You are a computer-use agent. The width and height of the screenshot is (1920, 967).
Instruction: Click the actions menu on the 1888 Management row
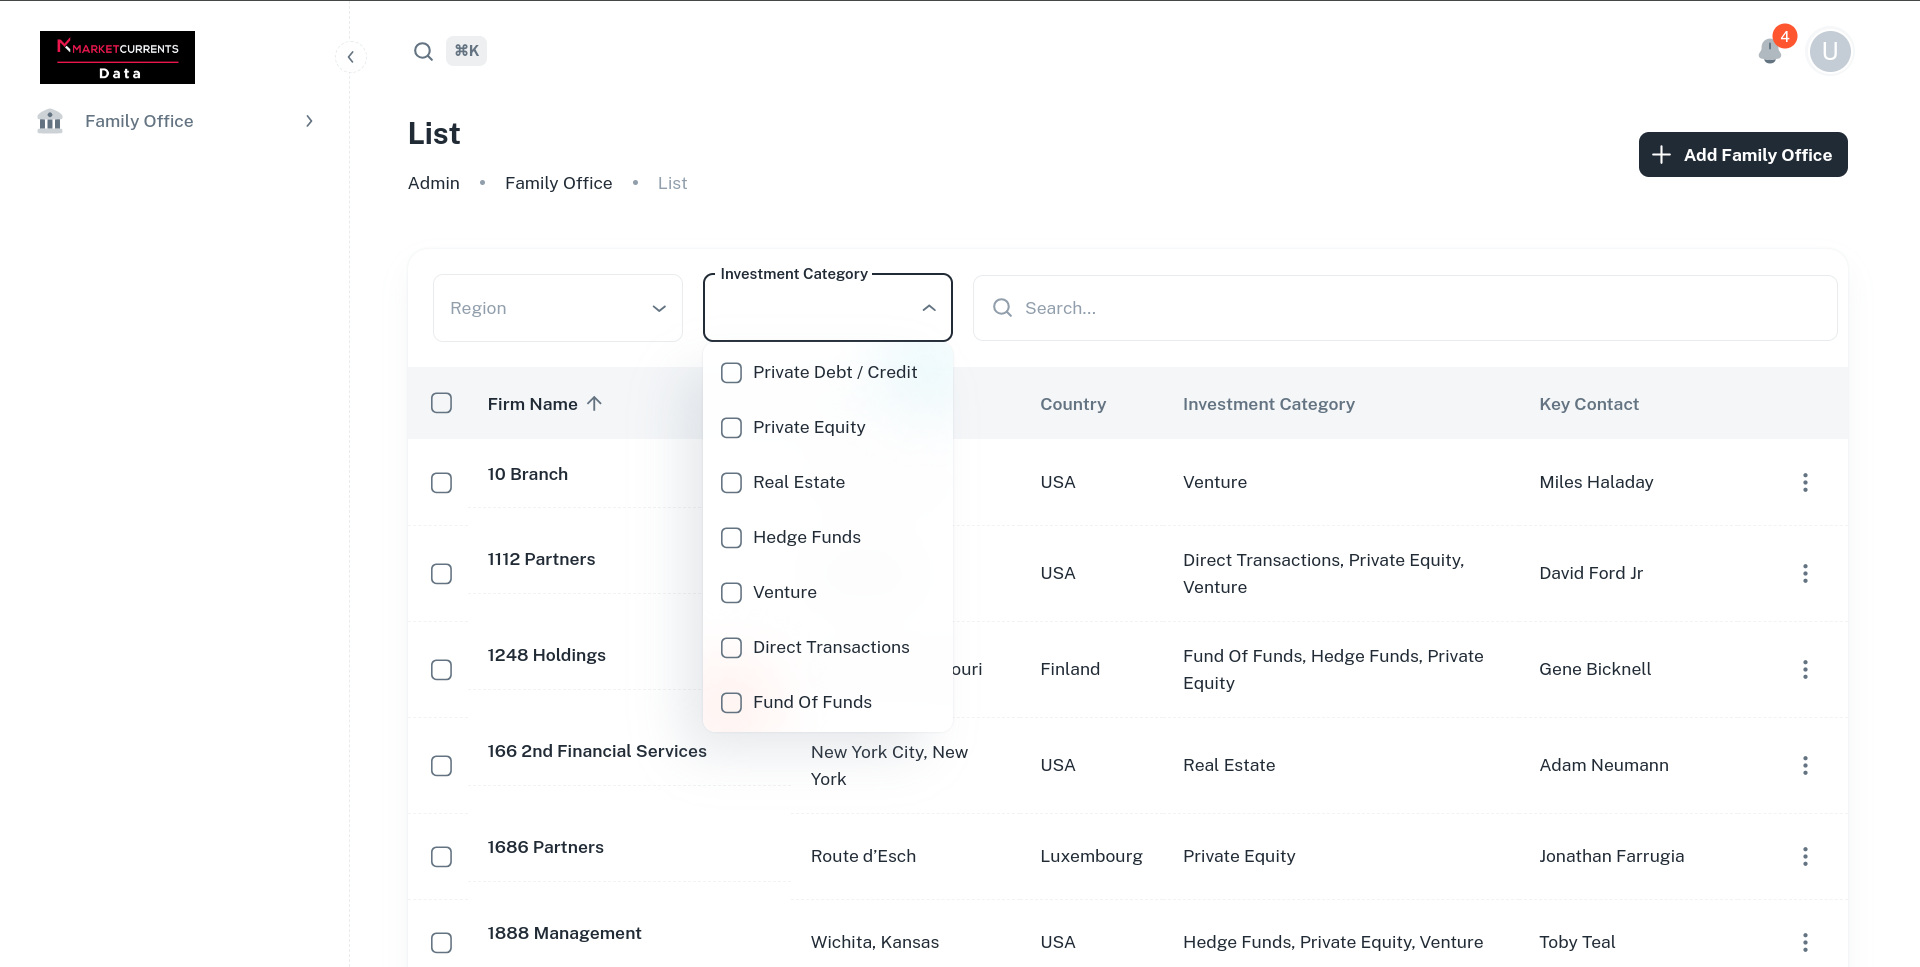tap(1805, 942)
